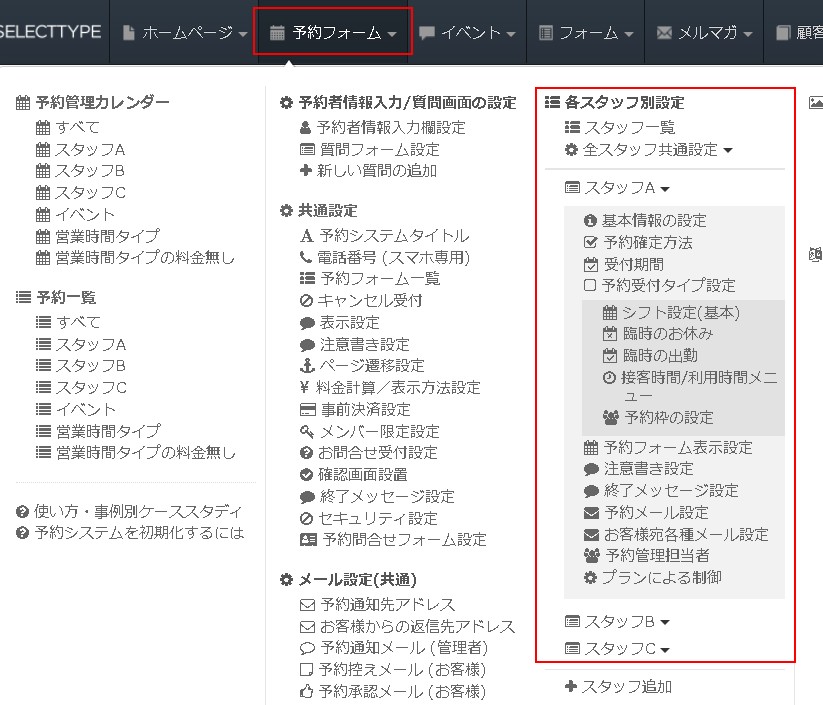
Task: Open the 予約フォーム menu
Action: [331, 30]
